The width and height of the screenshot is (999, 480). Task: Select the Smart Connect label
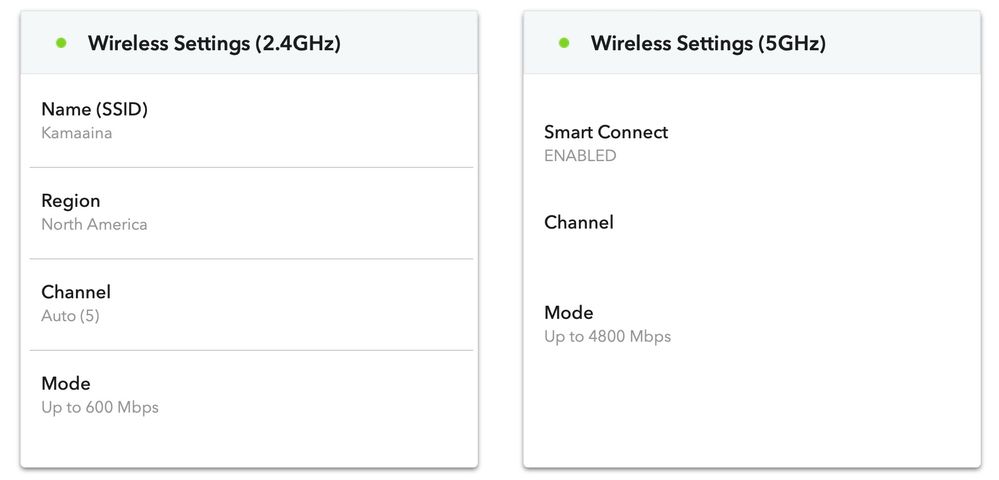pyautogui.click(x=606, y=132)
